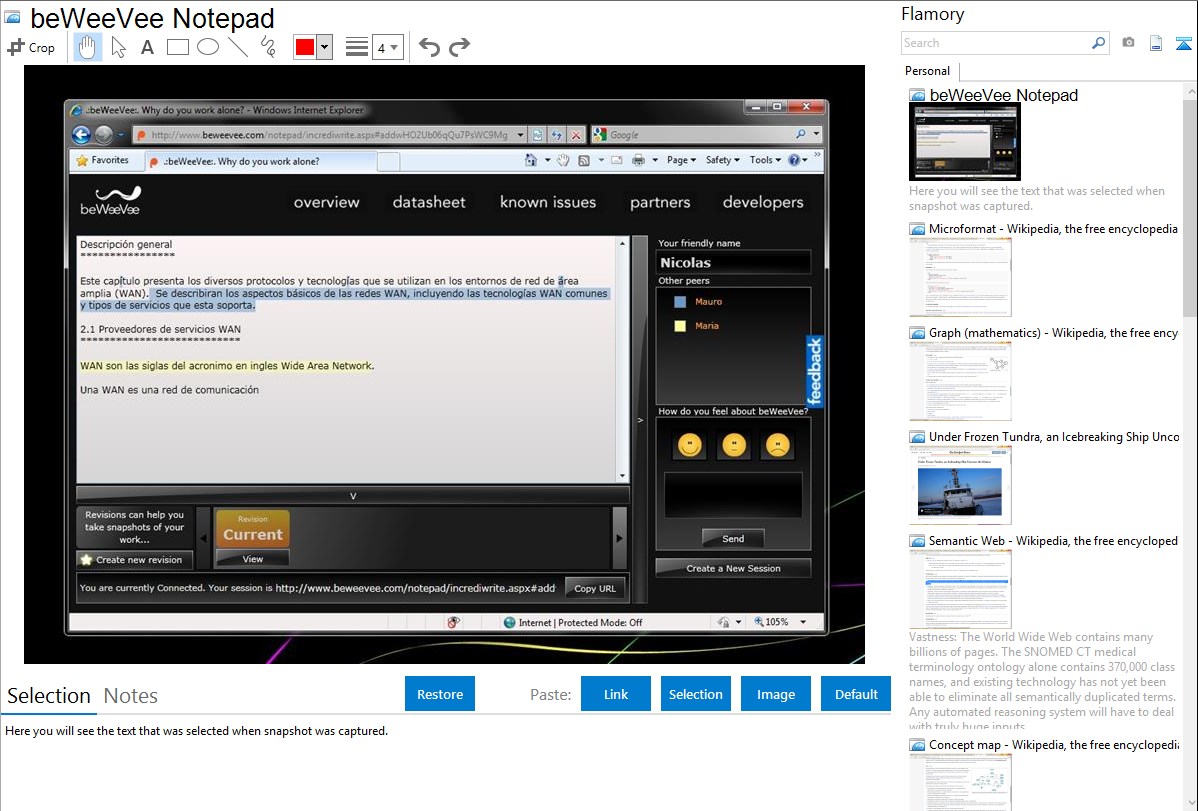Click the developers nav item
The height and width of the screenshot is (811, 1198).
(x=763, y=202)
